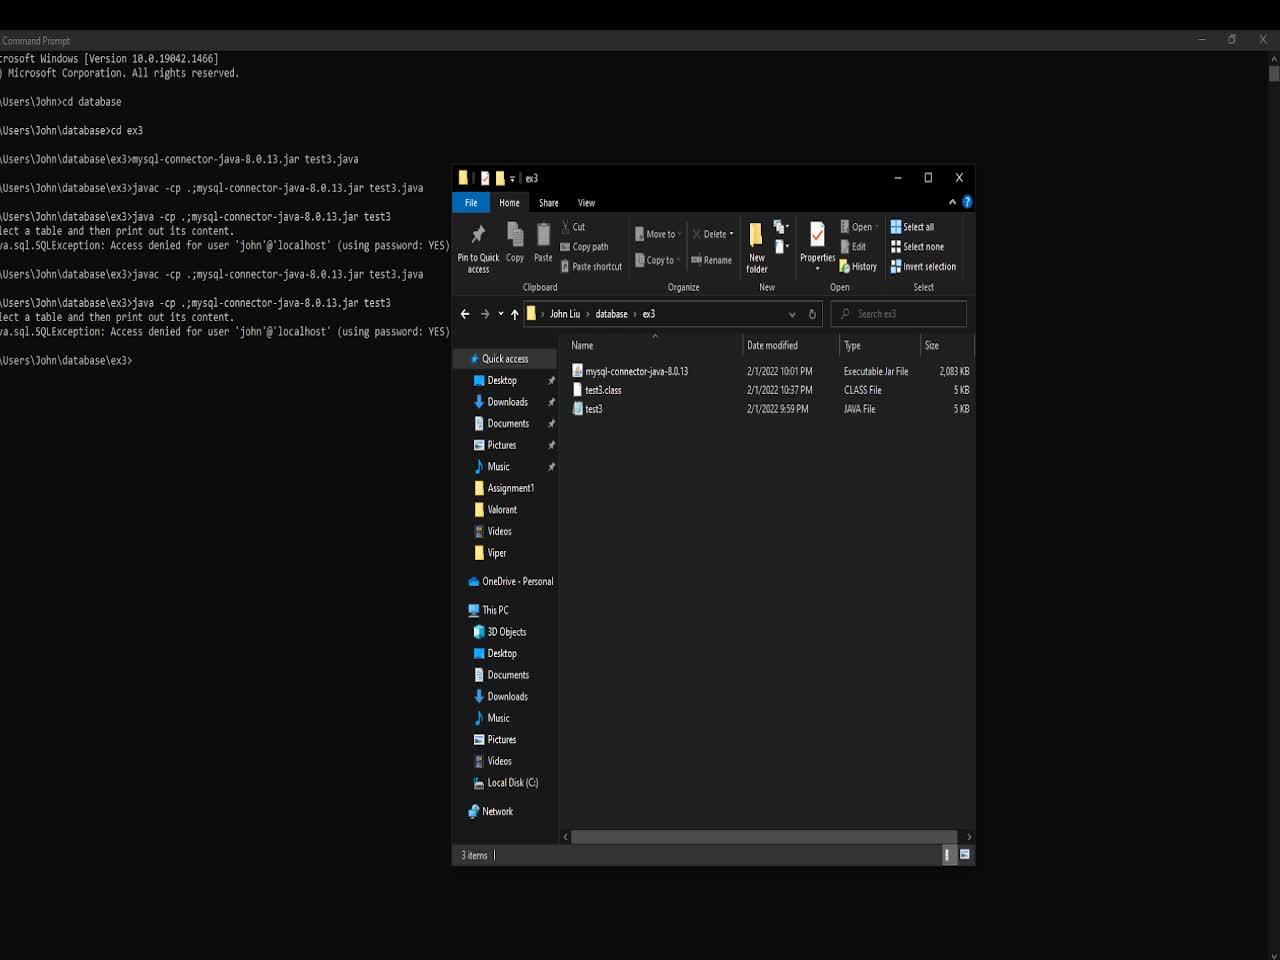Create a New folder from the ribbon
This screenshot has height=960, width=1280.
pos(757,248)
